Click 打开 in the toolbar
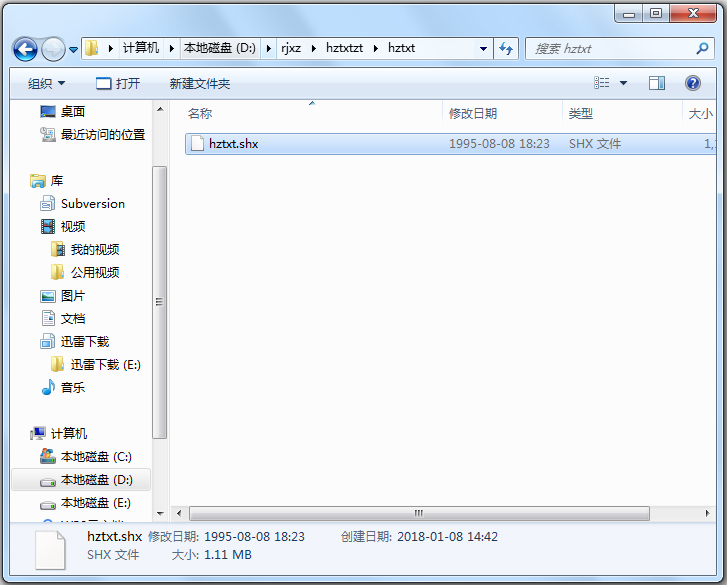Image resolution: width=727 pixels, height=585 pixels. point(118,84)
